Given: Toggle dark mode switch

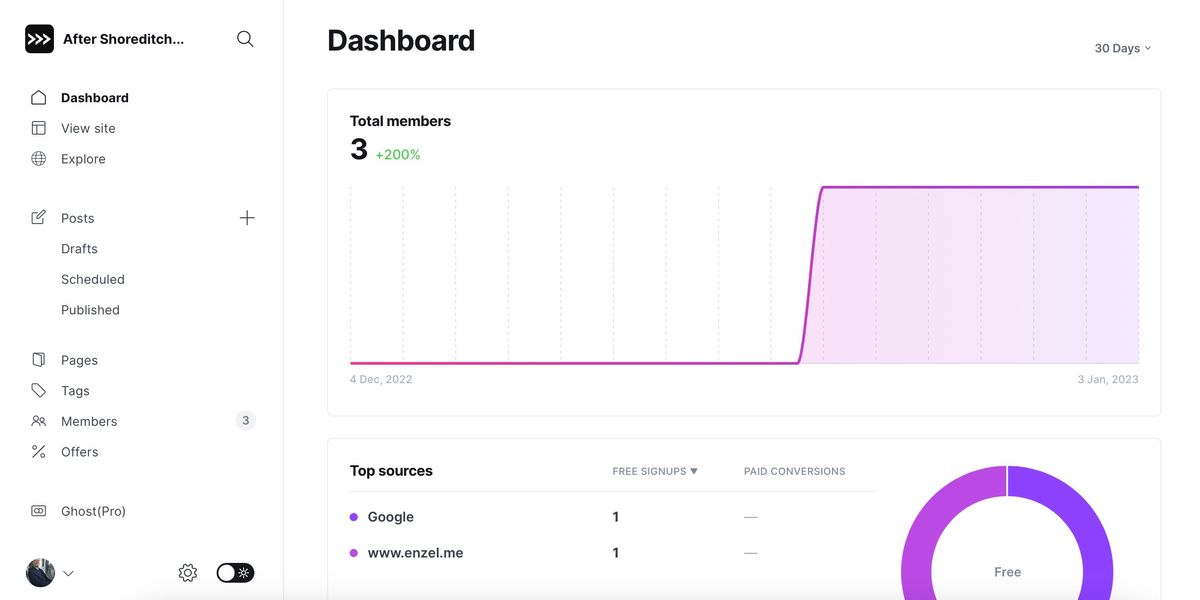Looking at the screenshot, I should coord(236,573).
